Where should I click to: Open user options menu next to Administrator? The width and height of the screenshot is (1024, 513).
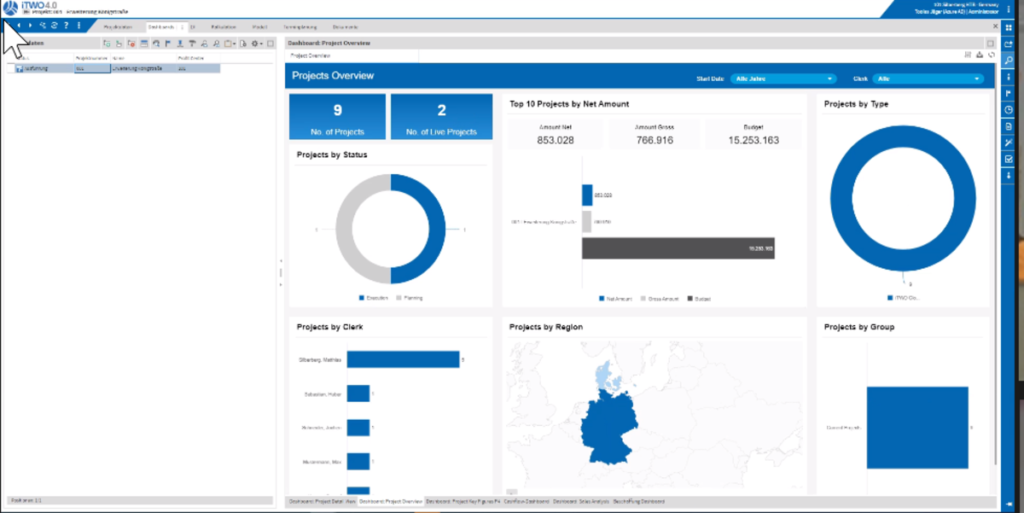(x=1009, y=8)
